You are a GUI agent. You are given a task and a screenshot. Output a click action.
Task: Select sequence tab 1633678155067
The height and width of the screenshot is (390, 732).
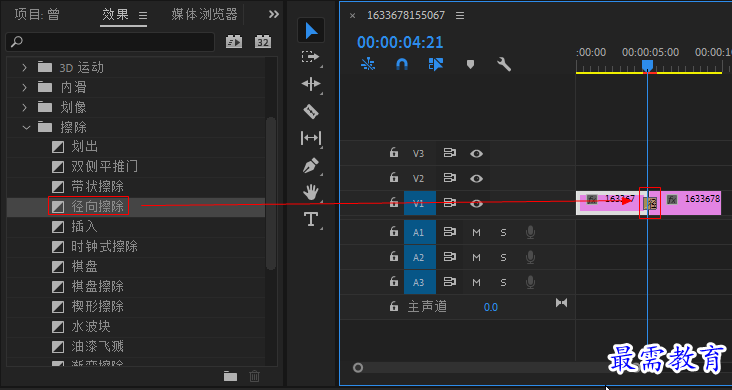coord(406,15)
